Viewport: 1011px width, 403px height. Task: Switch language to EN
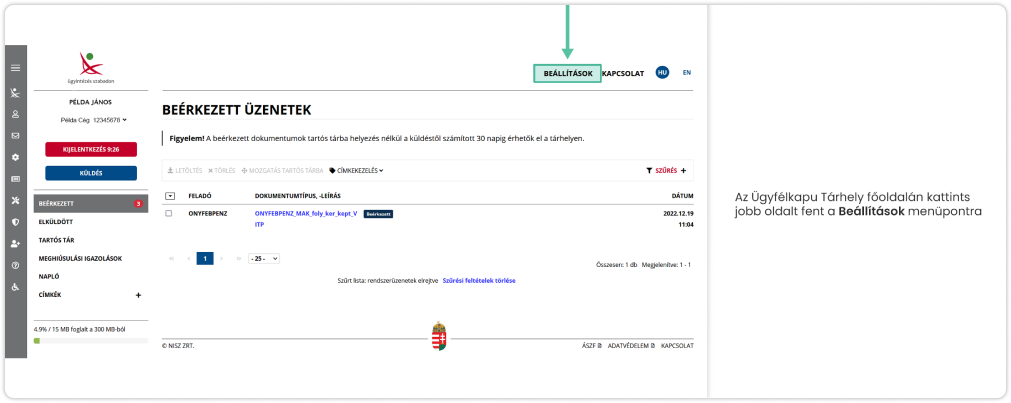pyautogui.click(x=686, y=73)
